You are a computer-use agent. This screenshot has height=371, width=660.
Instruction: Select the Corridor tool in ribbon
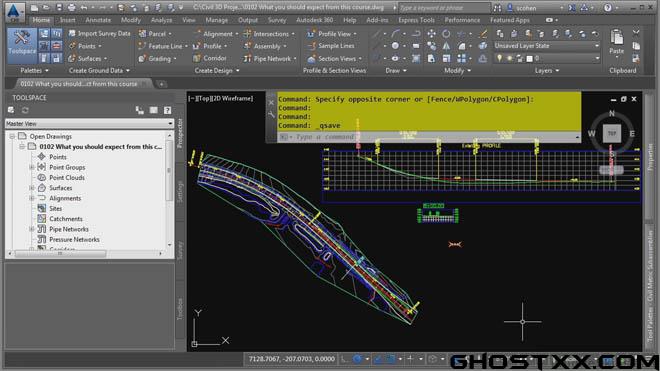pos(210,59)
